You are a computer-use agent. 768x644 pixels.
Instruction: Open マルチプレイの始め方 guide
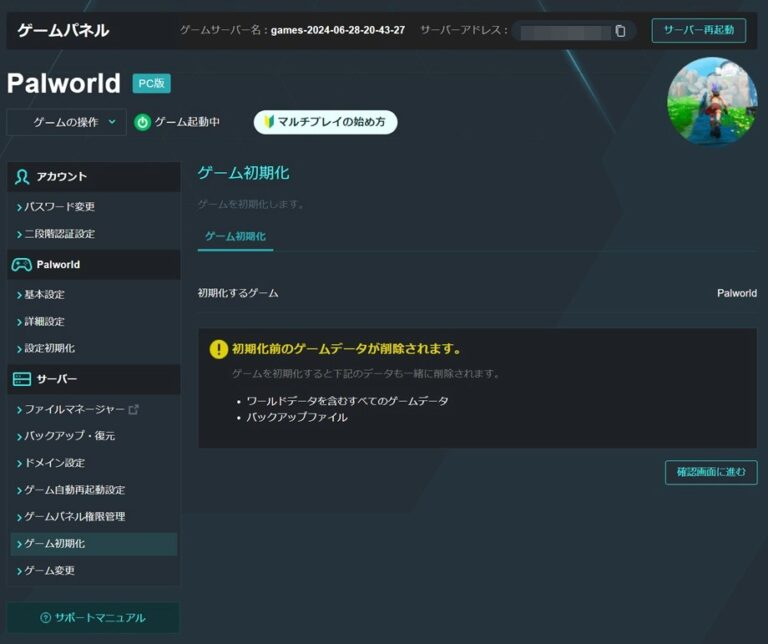click(326, 122)
